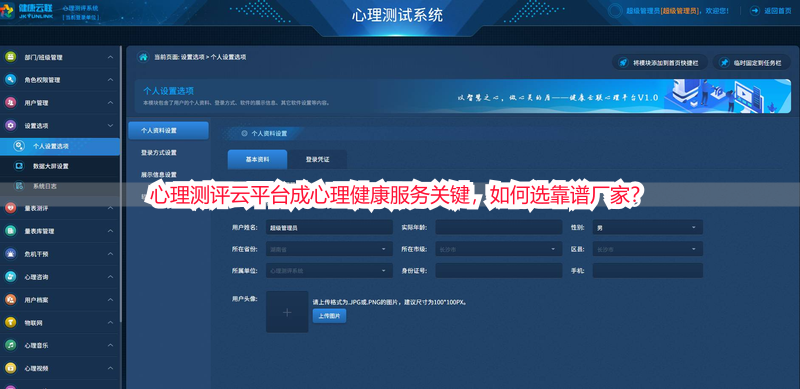Click the sidebar vertical scrollbar
800x389 pixels.
pyautogui.click(x=121, y=184)
